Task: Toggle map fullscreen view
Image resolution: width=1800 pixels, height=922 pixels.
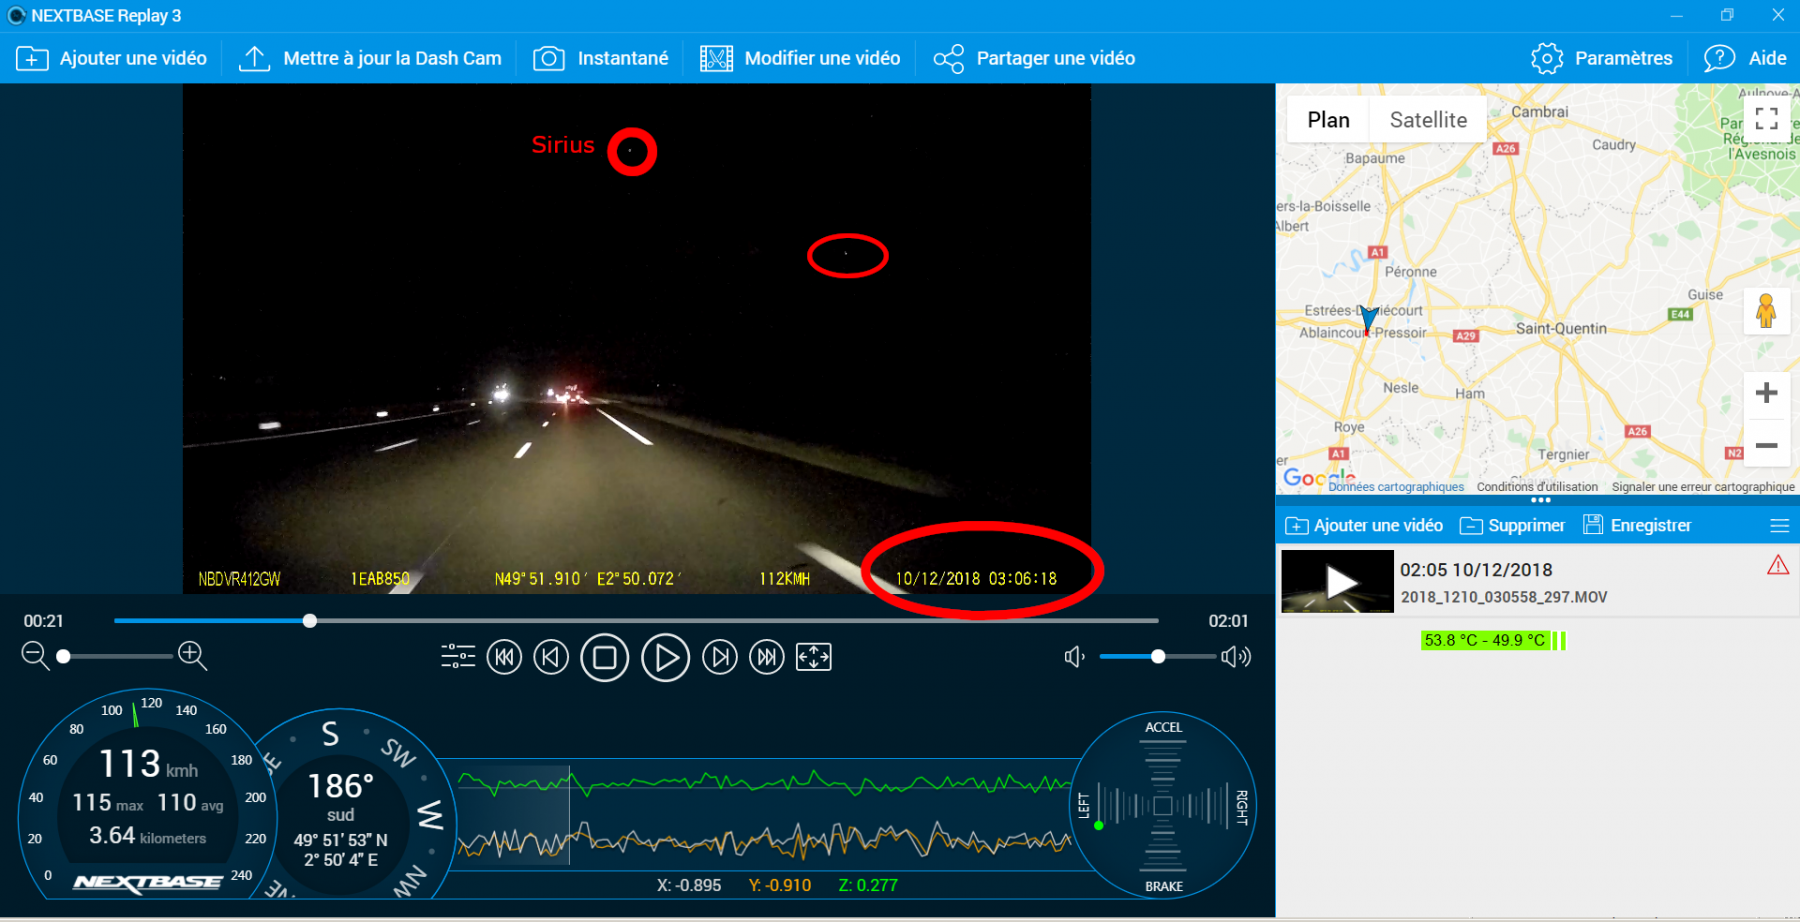Action: 1766,118
